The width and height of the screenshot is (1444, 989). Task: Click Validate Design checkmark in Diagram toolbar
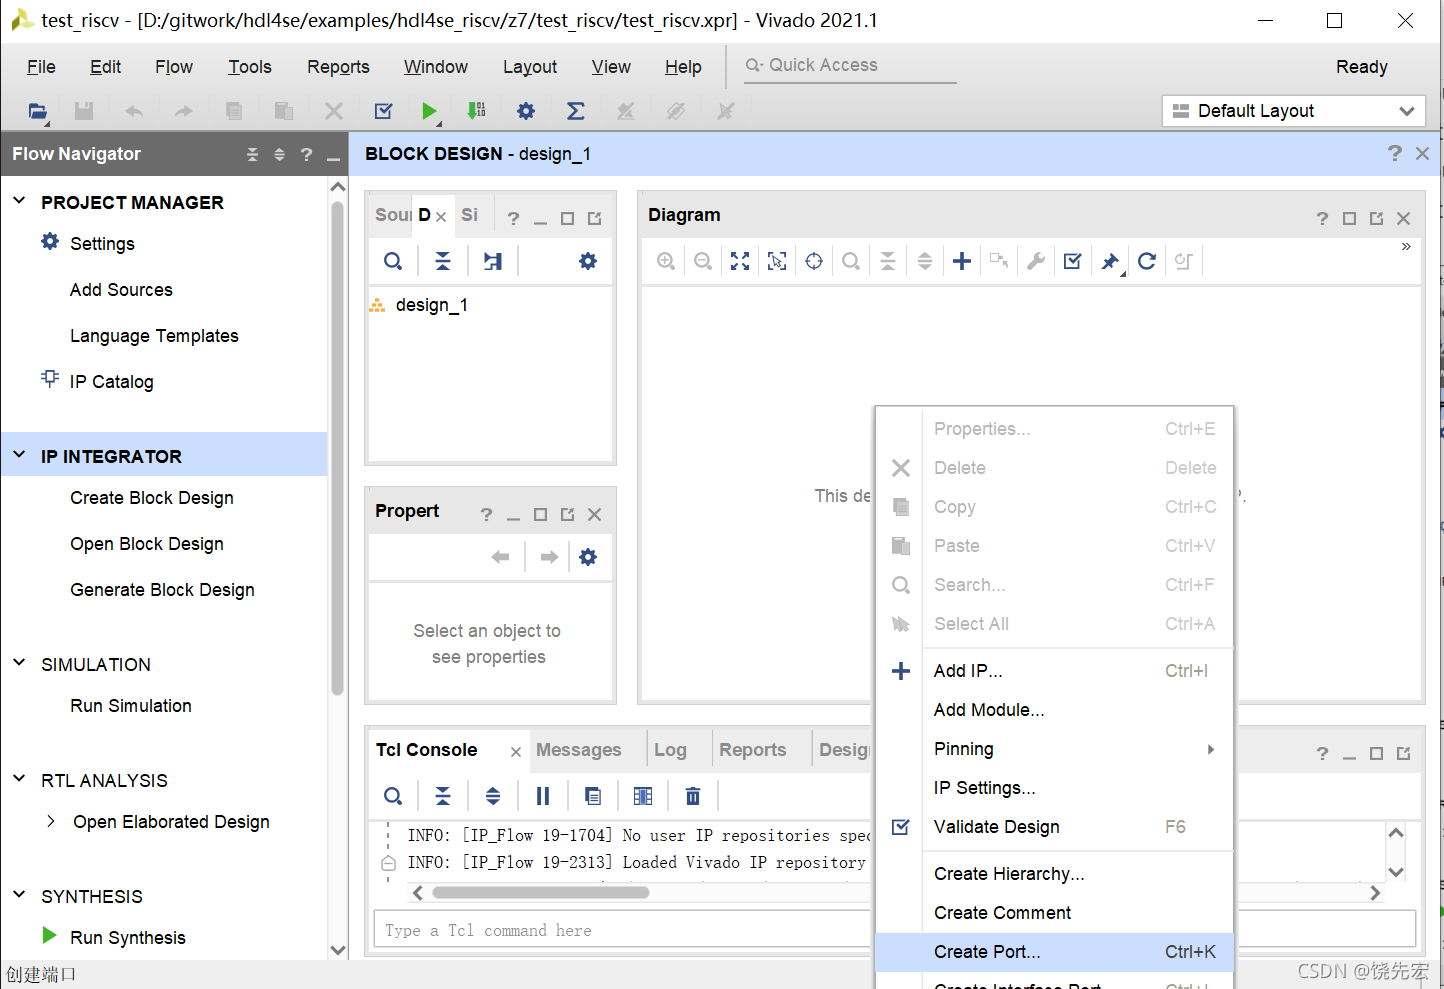(x=1073, y=261)
